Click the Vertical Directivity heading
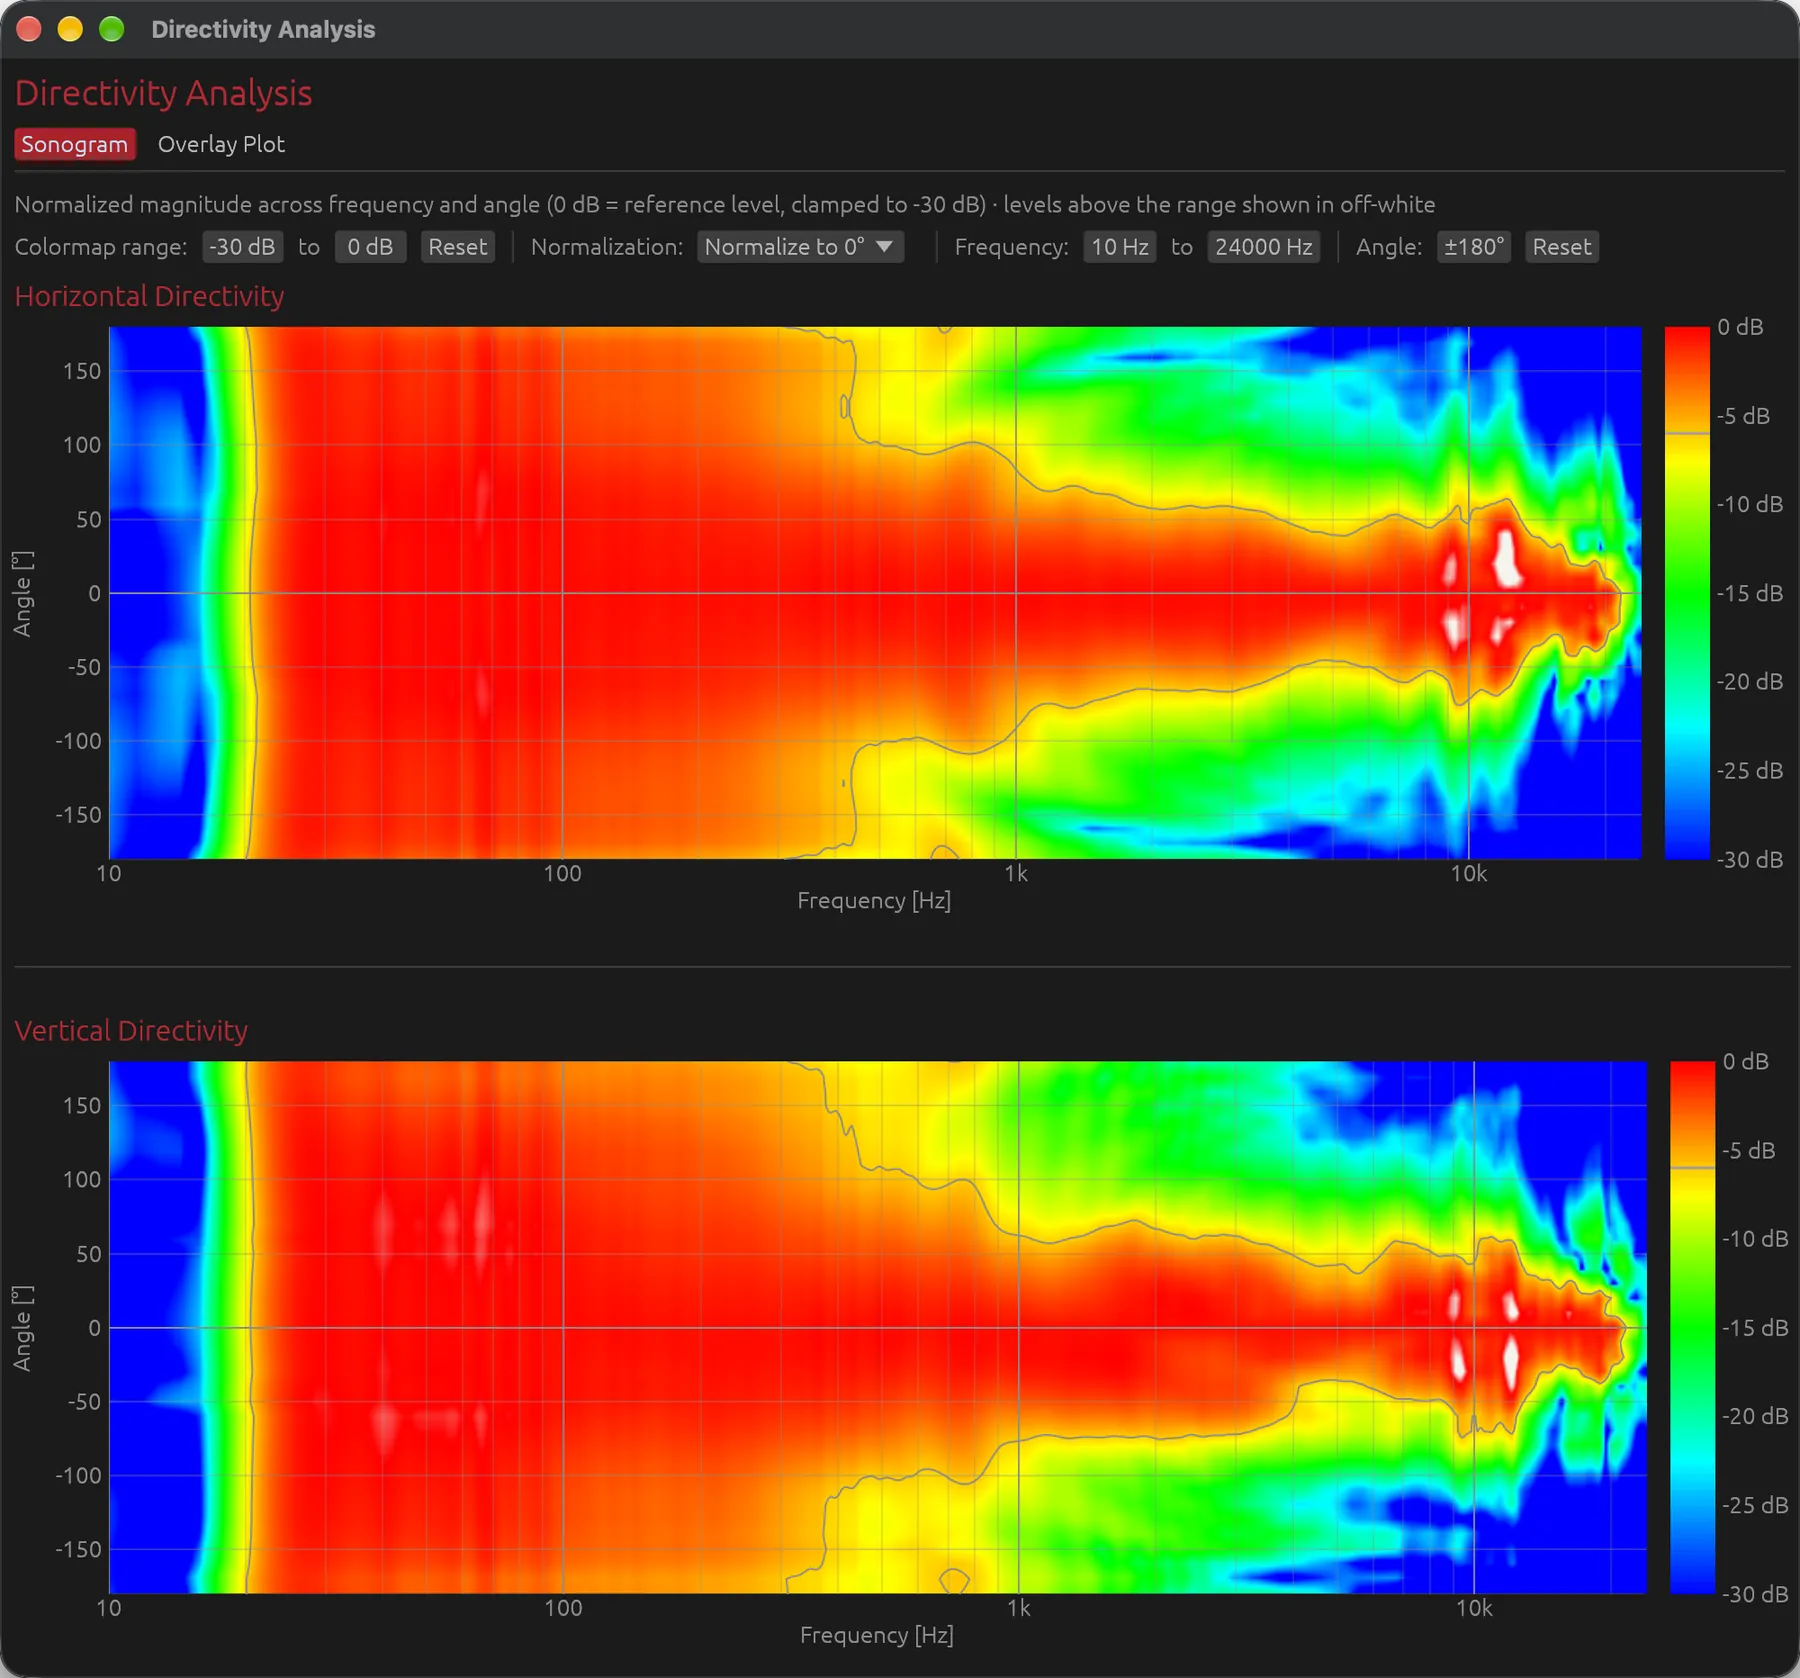This screenshot has height=1678, width=1800. tap(131, 1031)
